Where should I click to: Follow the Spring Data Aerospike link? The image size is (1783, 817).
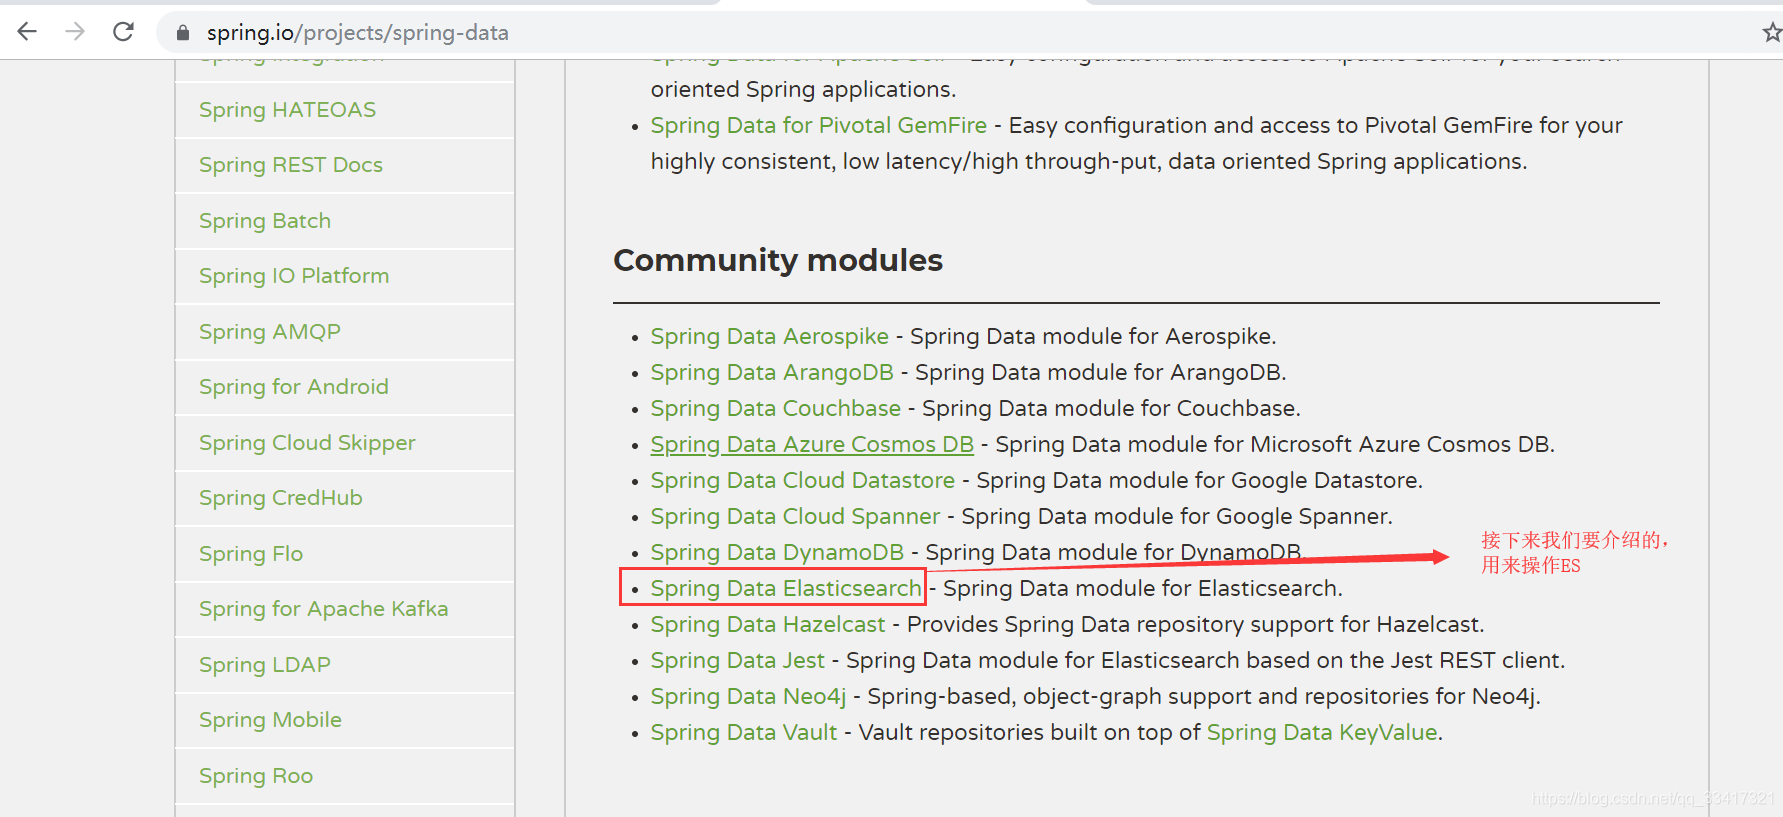click(x=770, y=336)
